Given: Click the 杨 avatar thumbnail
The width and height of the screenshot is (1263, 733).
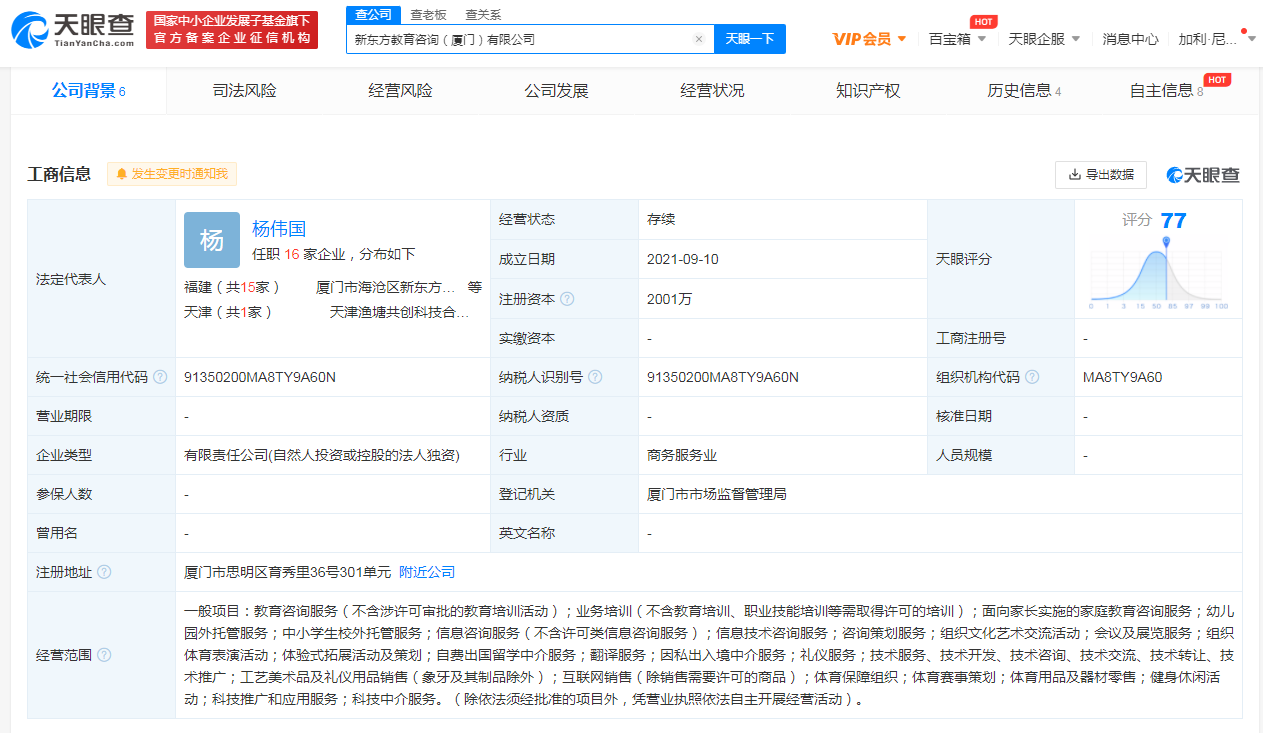Looking at the screenshot, I should (212, 240).
